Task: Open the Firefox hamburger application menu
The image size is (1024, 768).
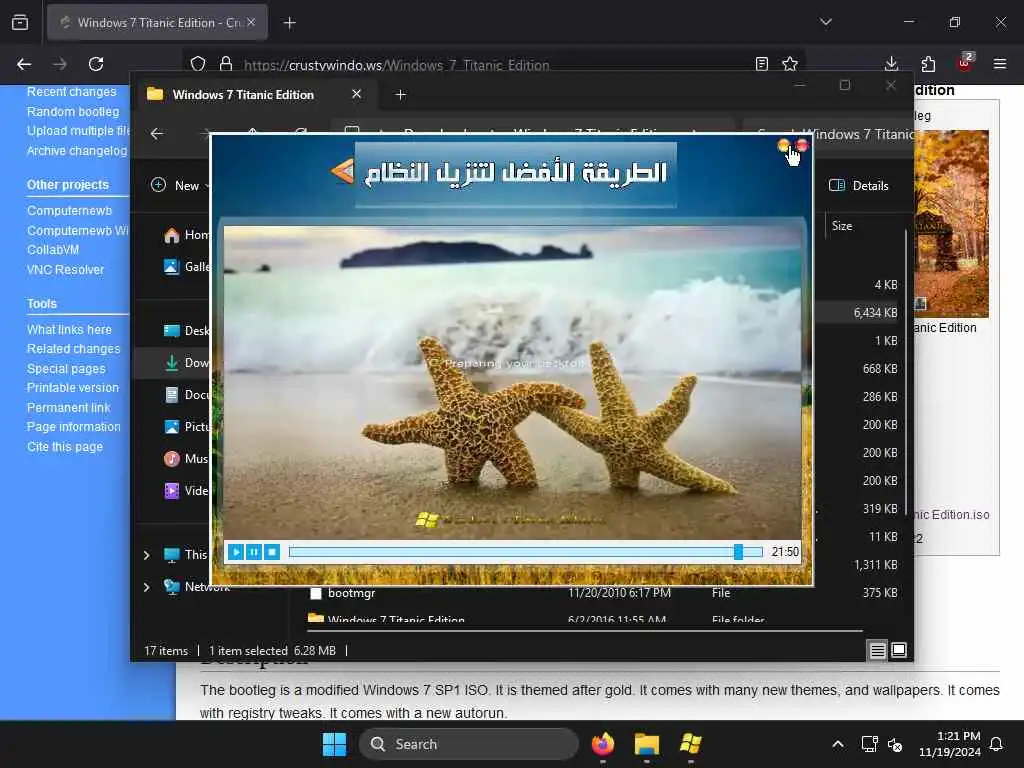Action: [1000, 64]
